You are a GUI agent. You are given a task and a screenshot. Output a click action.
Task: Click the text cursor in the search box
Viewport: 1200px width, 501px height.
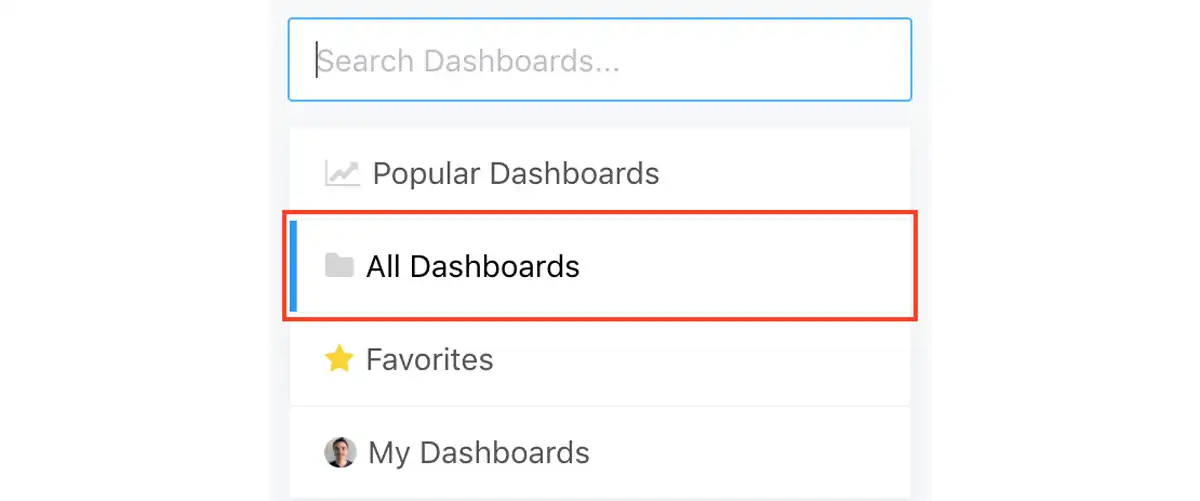click(317, 60)
